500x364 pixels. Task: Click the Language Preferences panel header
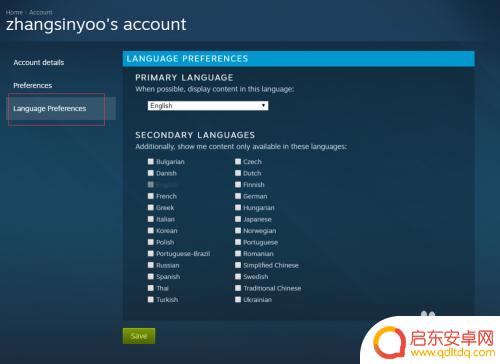(x=298, y=59)
